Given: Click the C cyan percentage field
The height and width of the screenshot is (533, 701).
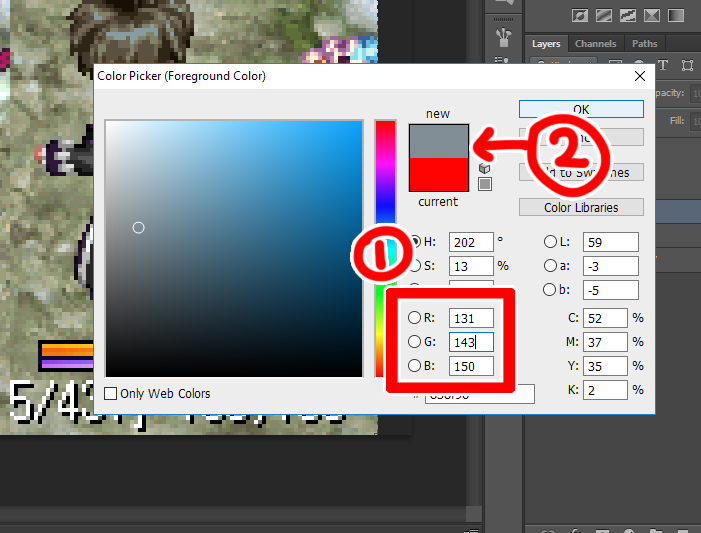Looking at the screenshot, I should pos(605,318).
